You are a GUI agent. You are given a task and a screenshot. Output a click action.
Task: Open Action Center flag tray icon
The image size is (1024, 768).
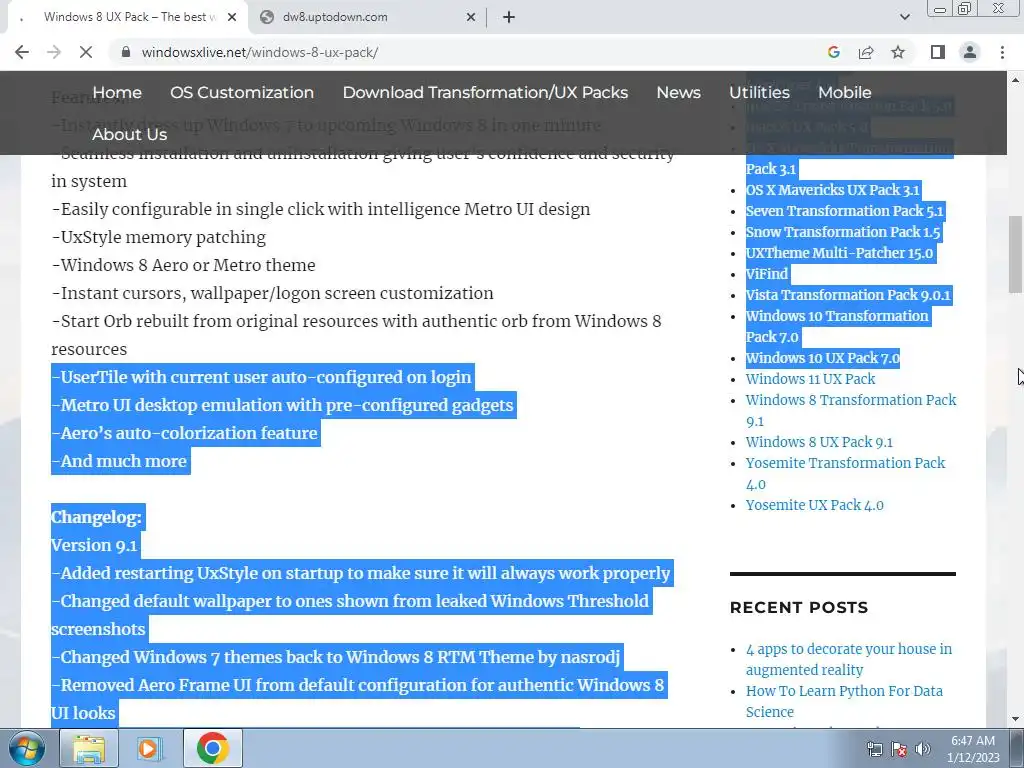(899, 749)
